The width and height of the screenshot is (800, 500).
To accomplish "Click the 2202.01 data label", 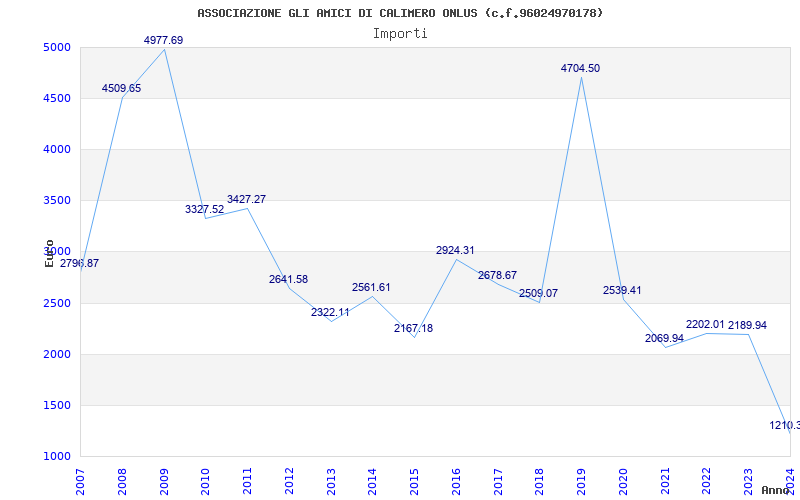I will pos(706,324).
